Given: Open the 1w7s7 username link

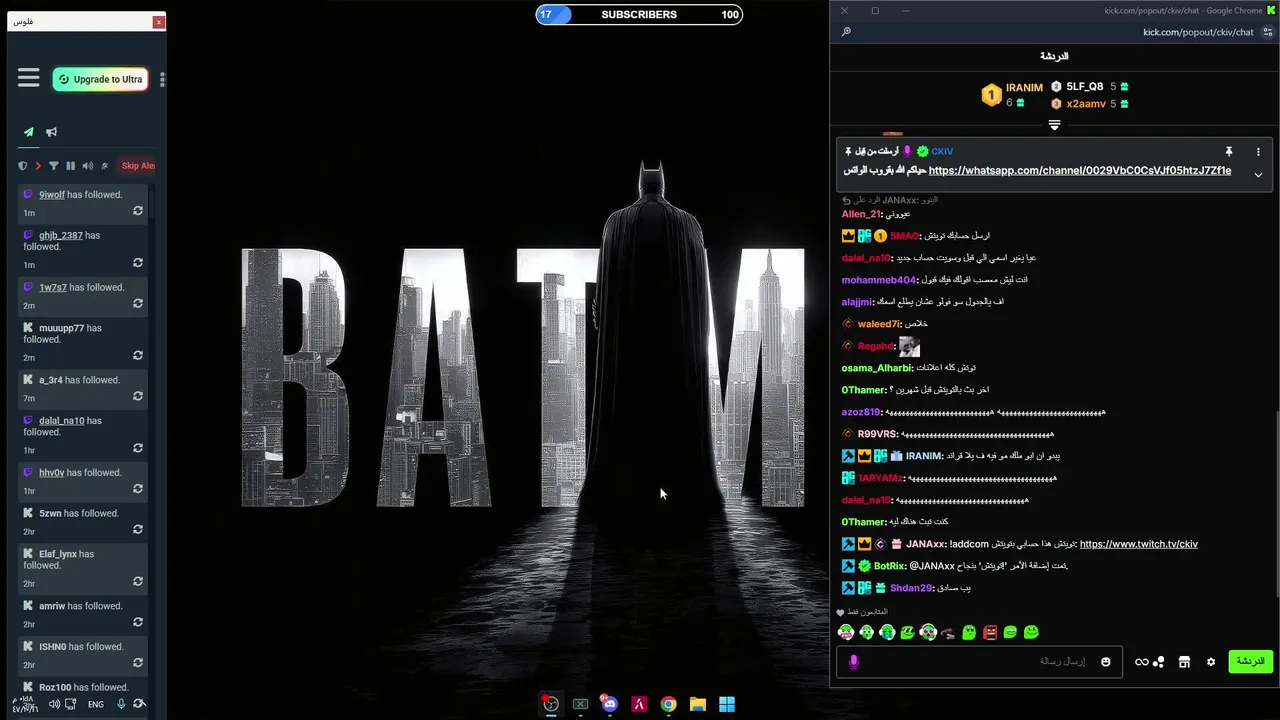Looking at the screenshot, I should [x=53, y=288].
